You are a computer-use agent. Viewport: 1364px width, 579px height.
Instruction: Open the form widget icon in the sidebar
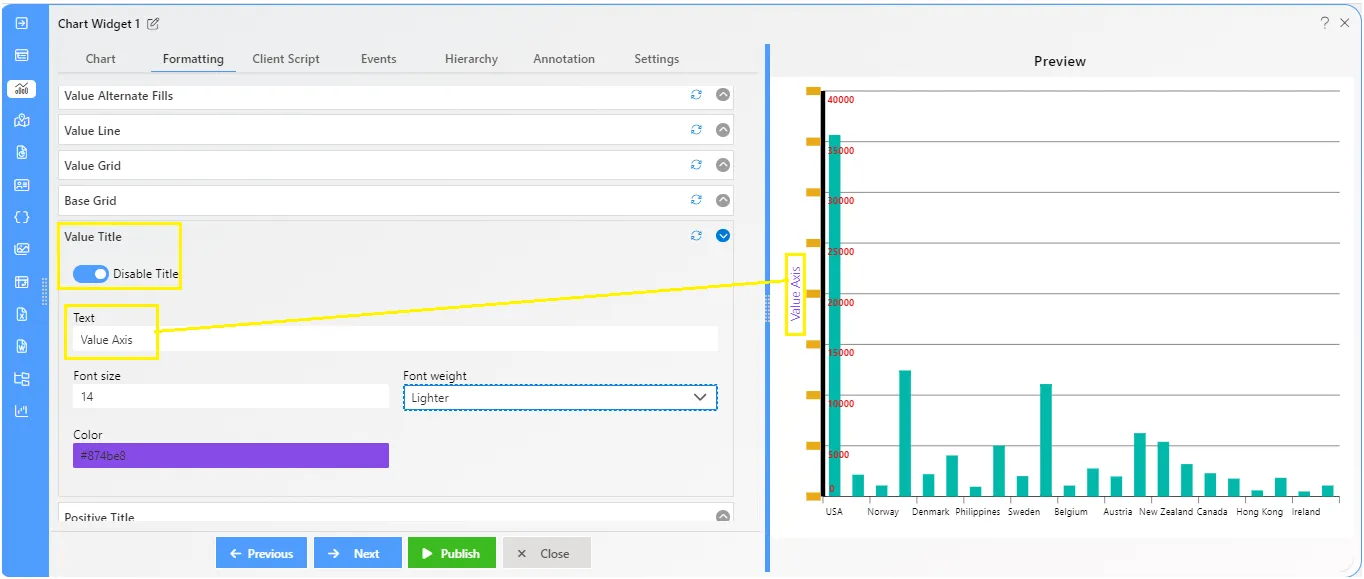[22, 55]
